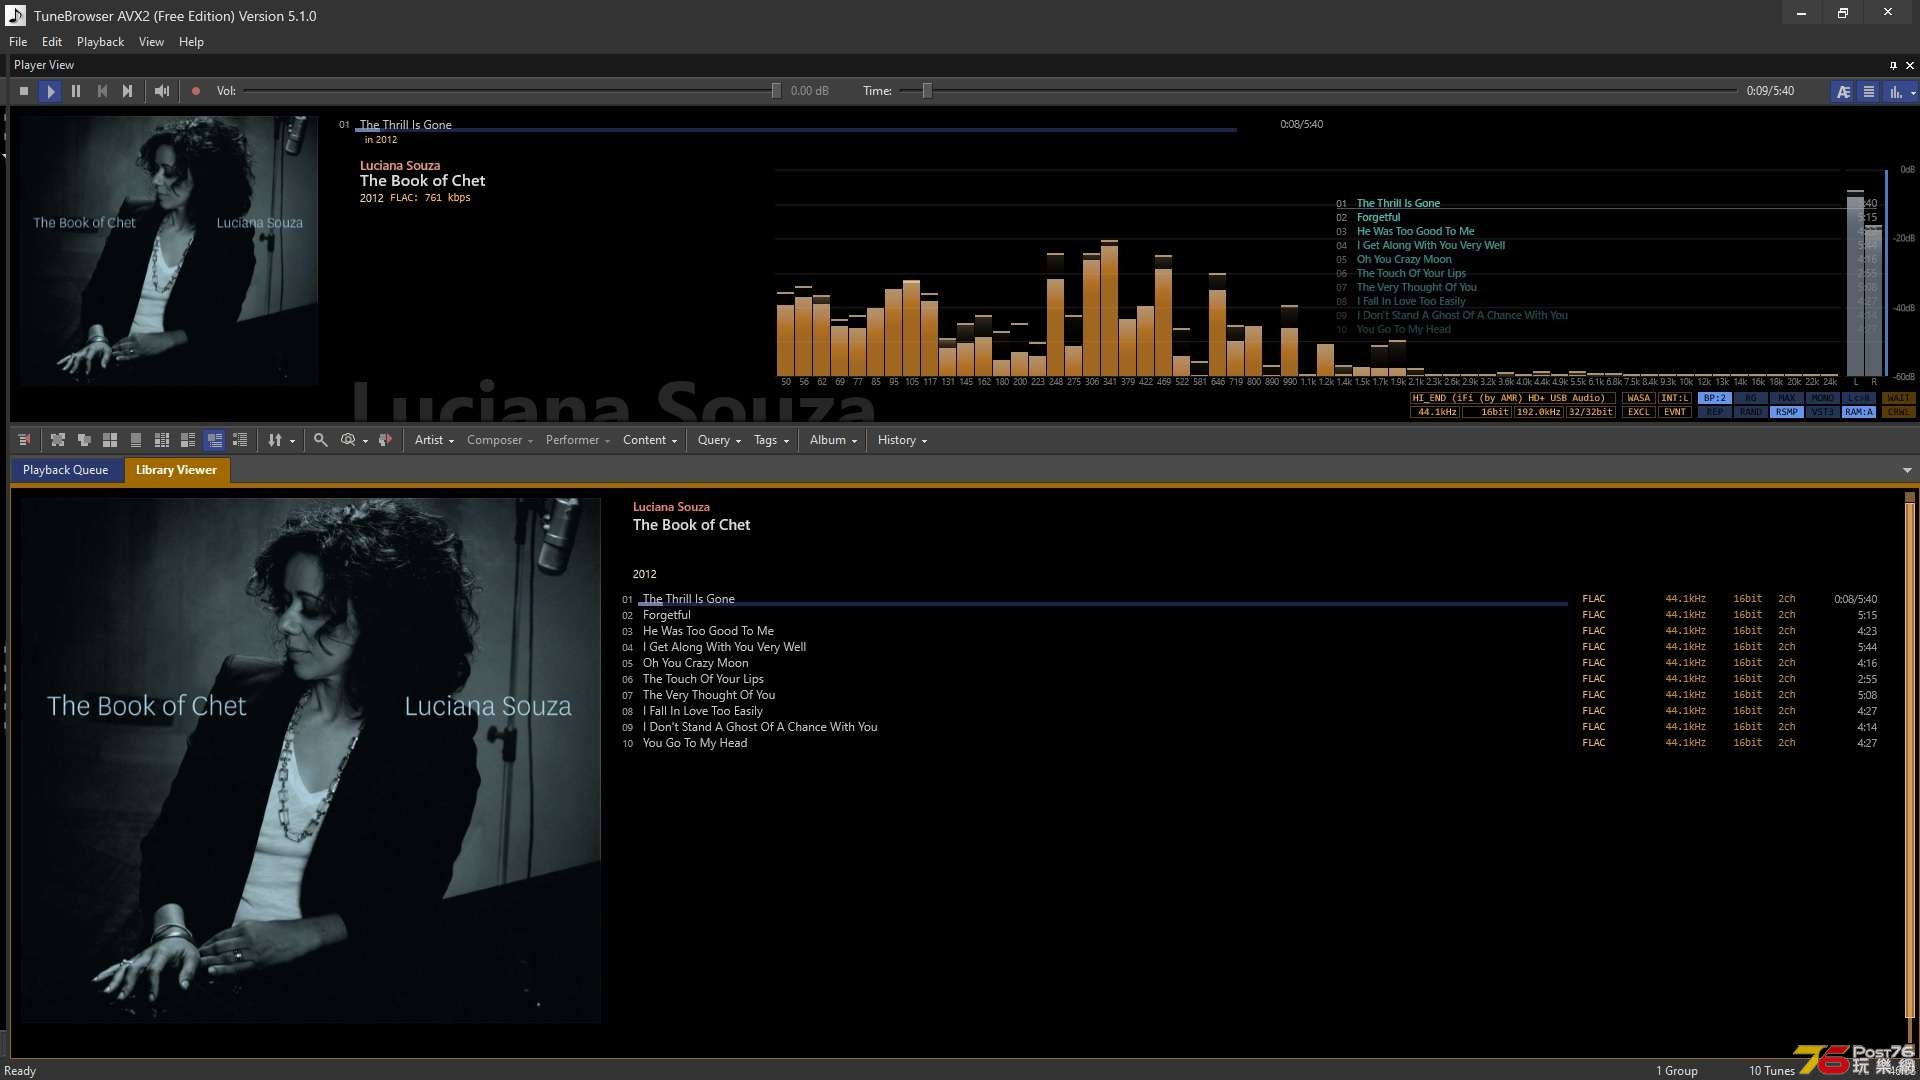
Task: Skip to the next track
Action: click(127, 91)
